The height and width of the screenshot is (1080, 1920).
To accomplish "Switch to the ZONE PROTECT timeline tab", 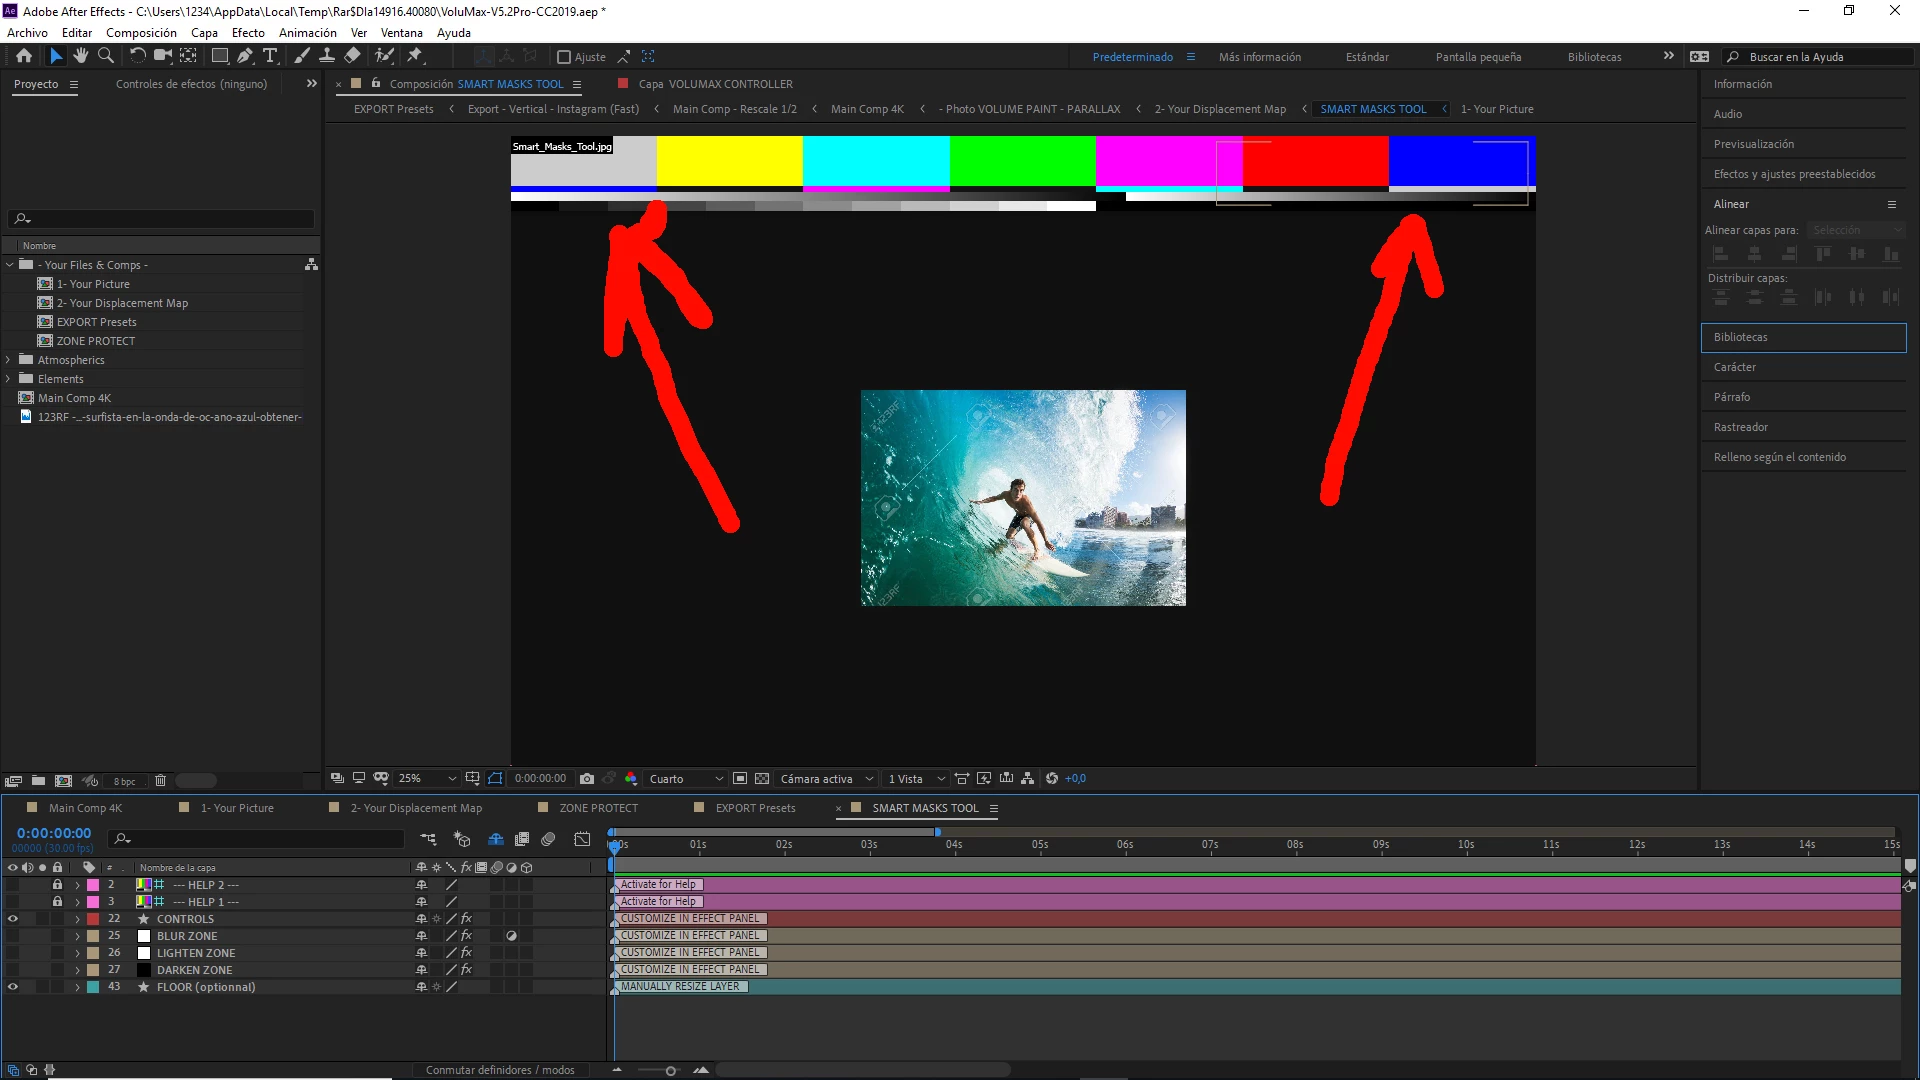I will coord(598,808).
